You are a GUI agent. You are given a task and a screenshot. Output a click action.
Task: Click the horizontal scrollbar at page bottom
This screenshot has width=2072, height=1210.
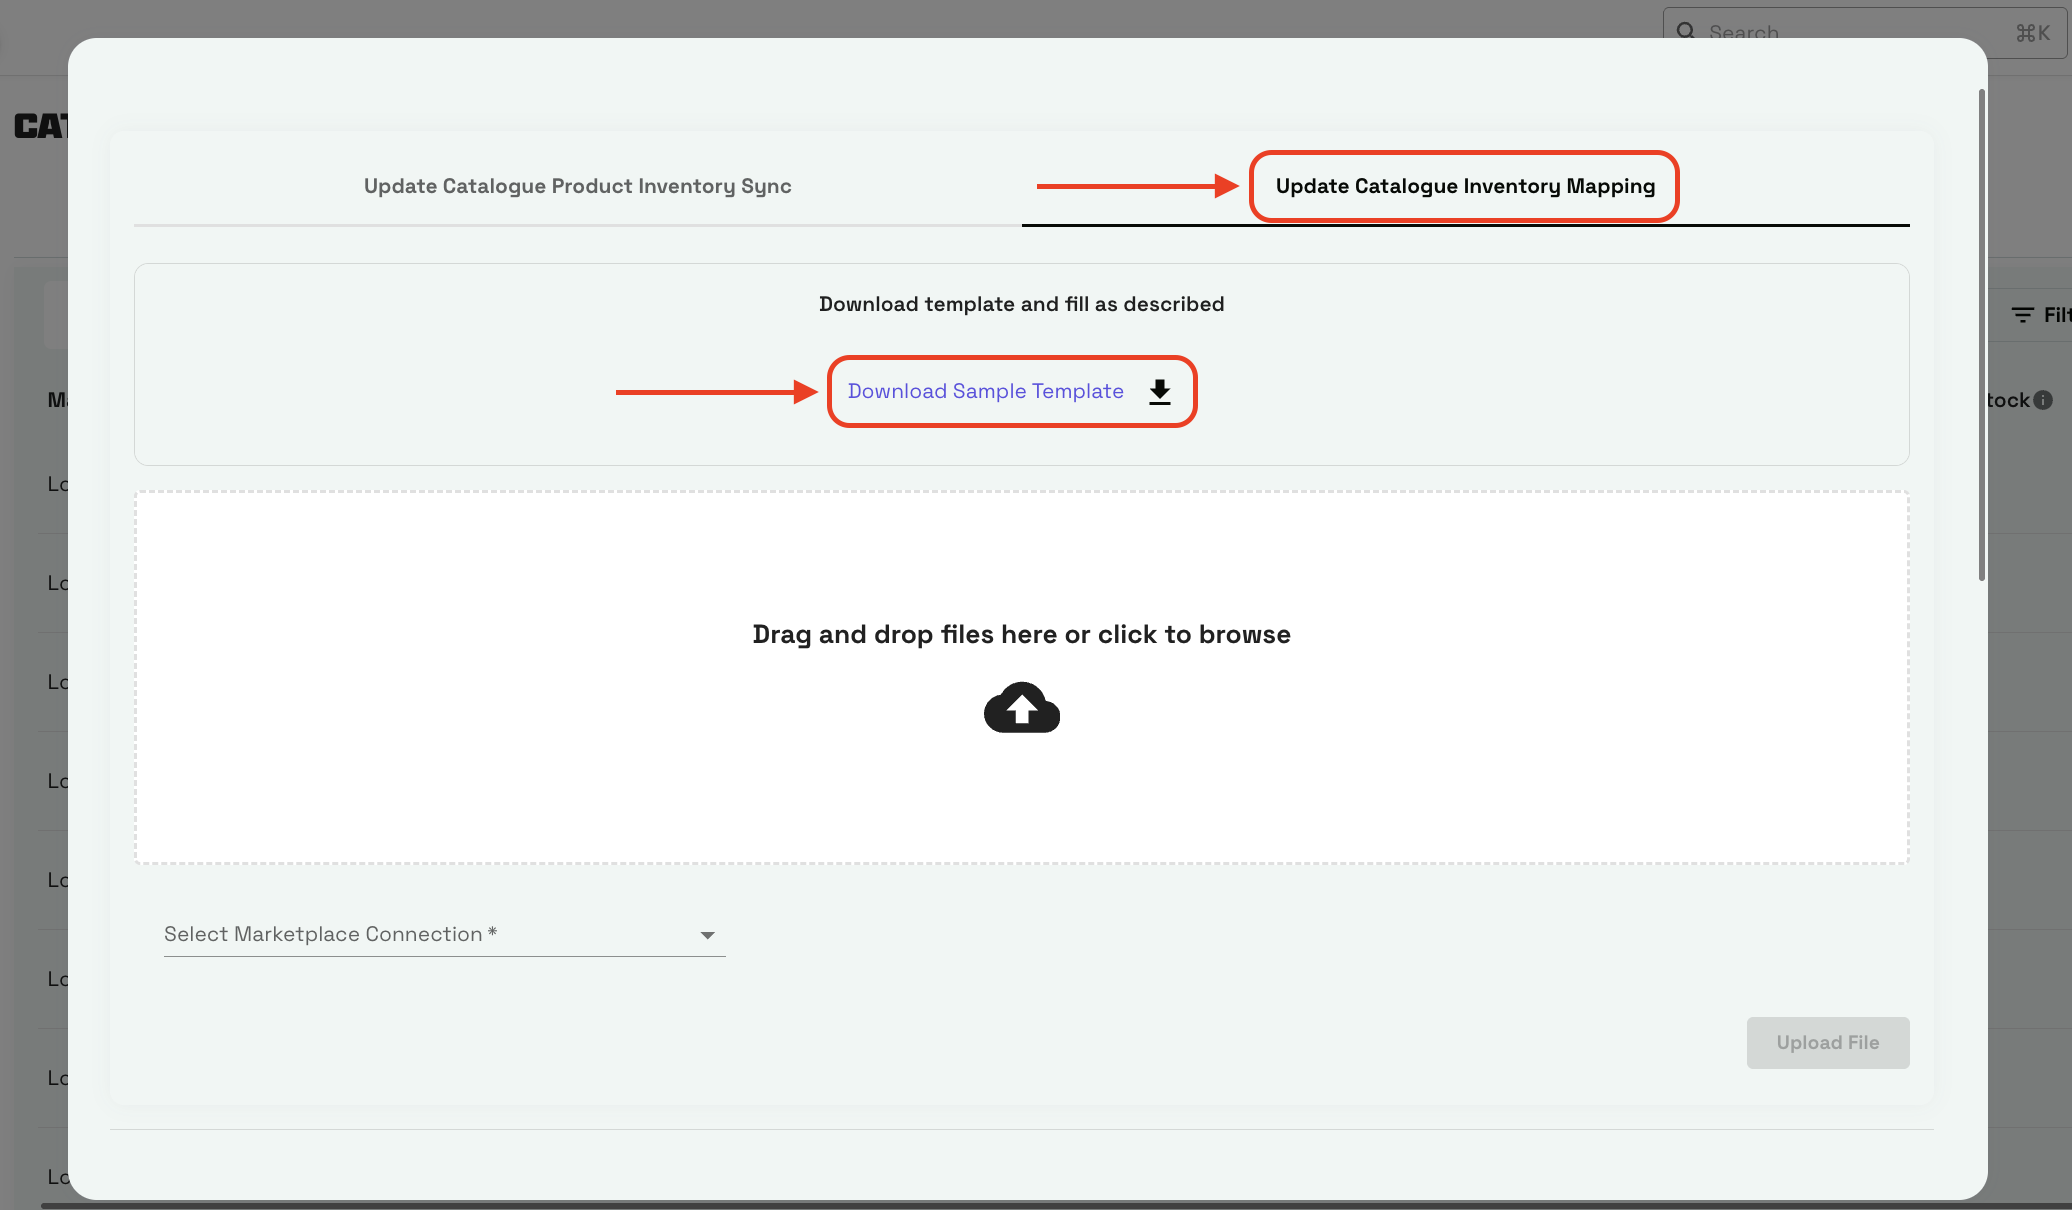click(x=1000, y=1205)
